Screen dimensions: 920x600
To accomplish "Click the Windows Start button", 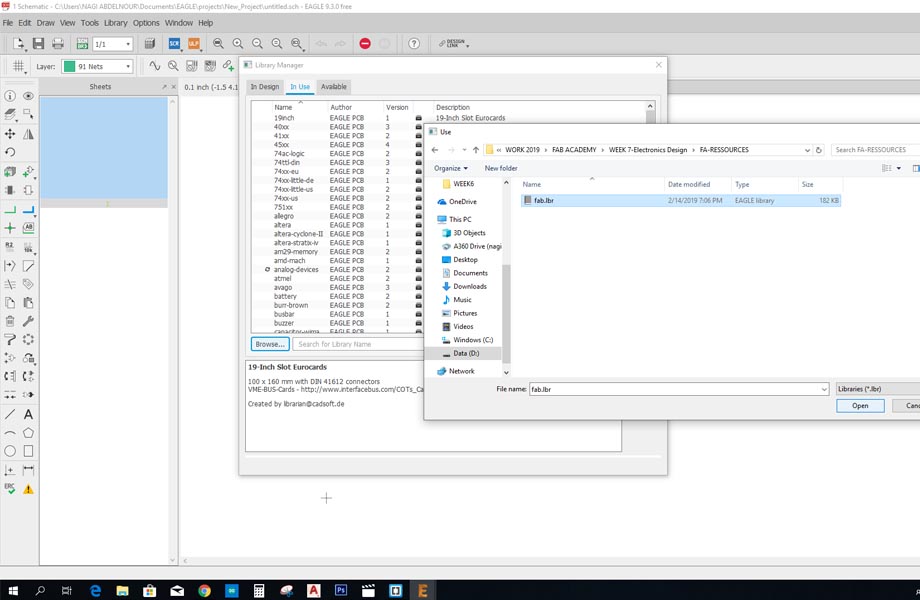I will pos(13,590).
